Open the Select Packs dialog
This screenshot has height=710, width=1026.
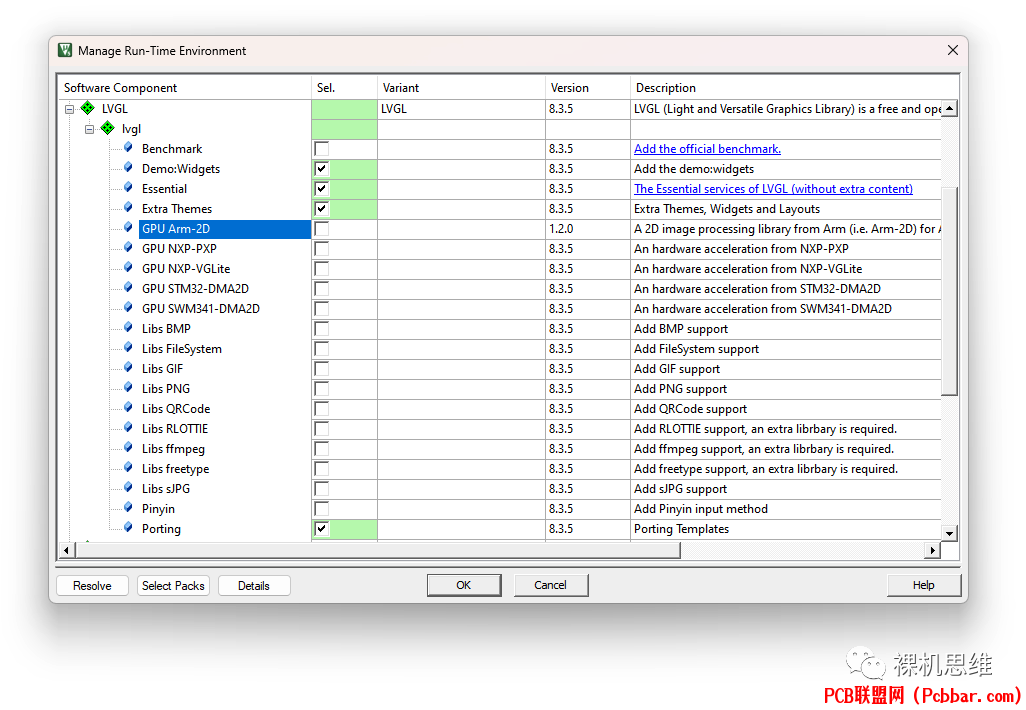click(173, 586)
